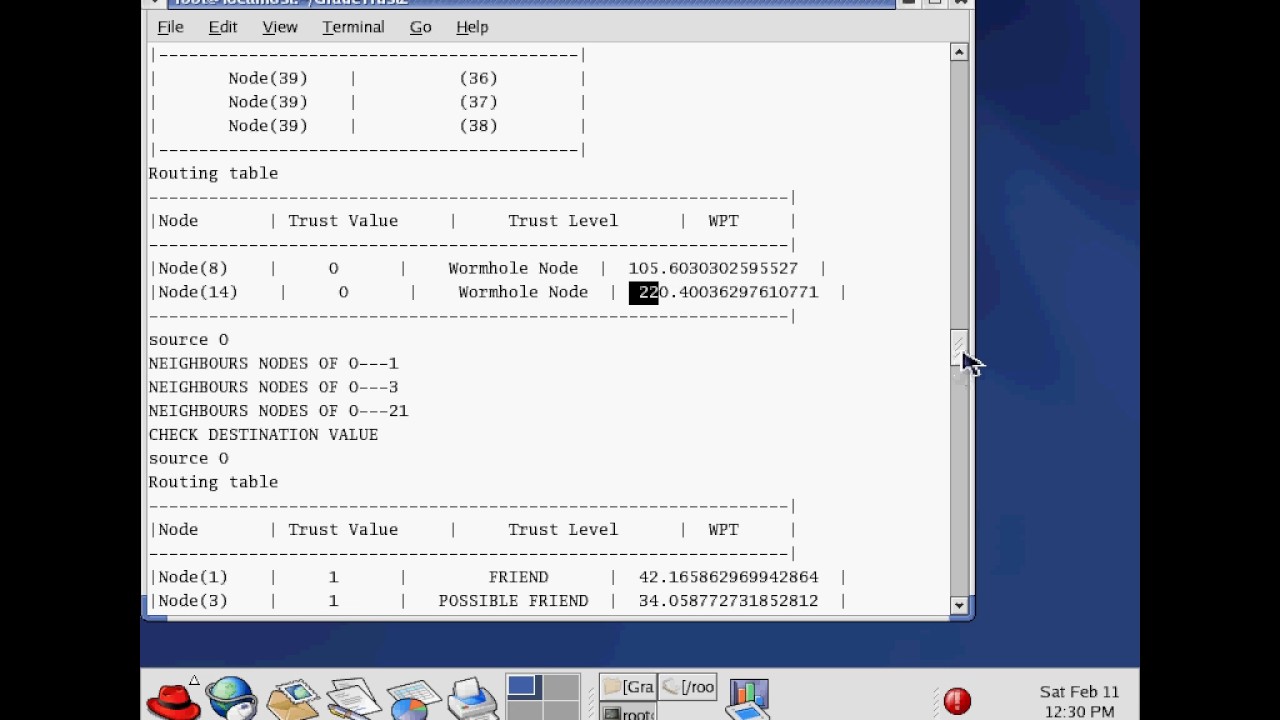Screen dimensions: 1280x720
Task: Open the Help menu
Action: click(x=472, y=27)
